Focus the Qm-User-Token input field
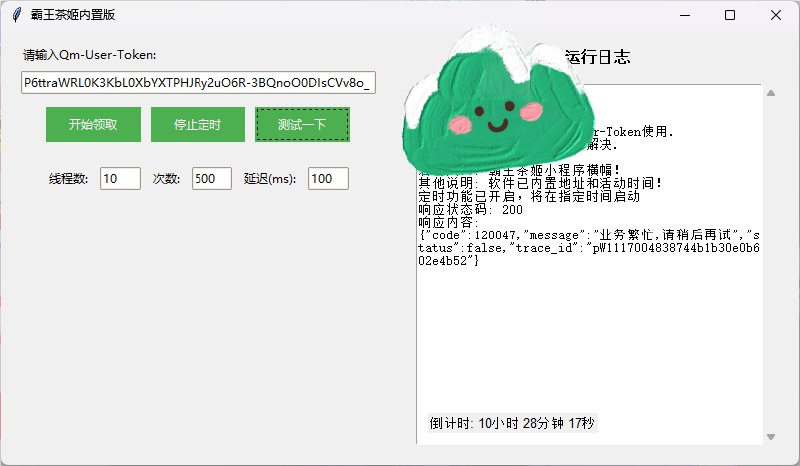The height and width of the screenshot is (466, 800). coord(198,83)
